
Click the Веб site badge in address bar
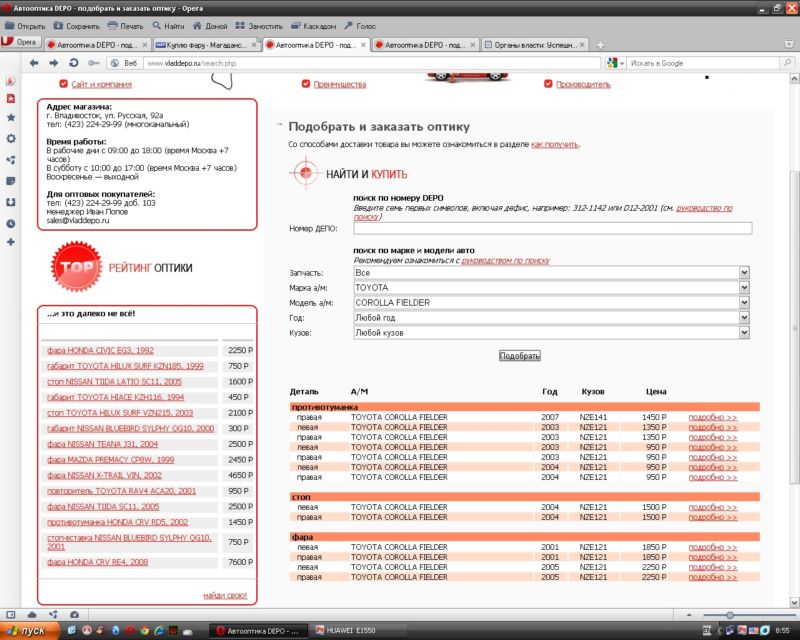point(124,63)
